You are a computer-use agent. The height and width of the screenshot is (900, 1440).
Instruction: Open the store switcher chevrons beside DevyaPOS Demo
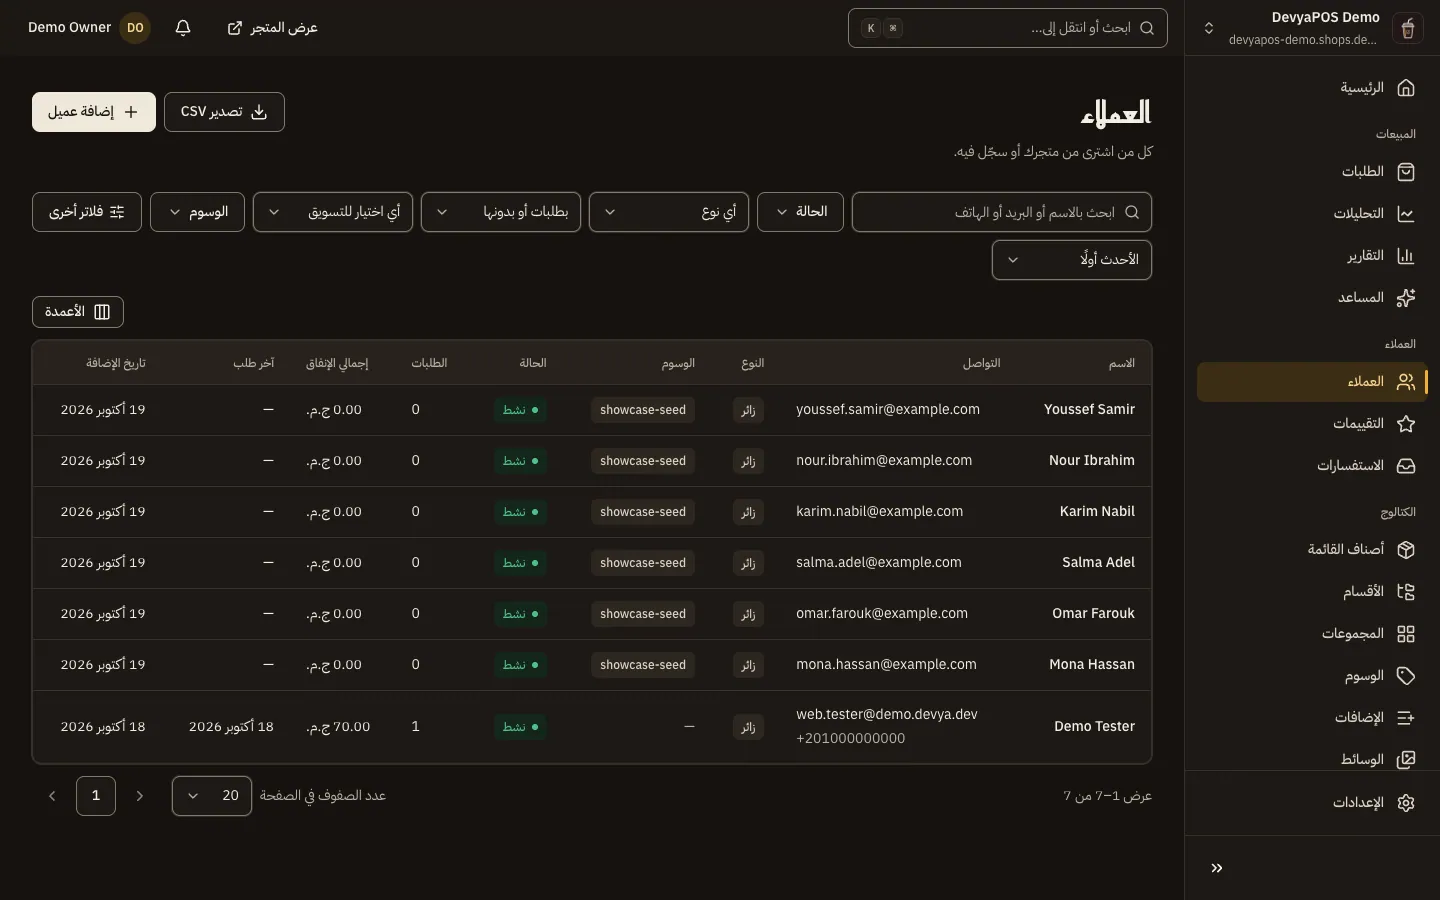[x=1209, y=28]
